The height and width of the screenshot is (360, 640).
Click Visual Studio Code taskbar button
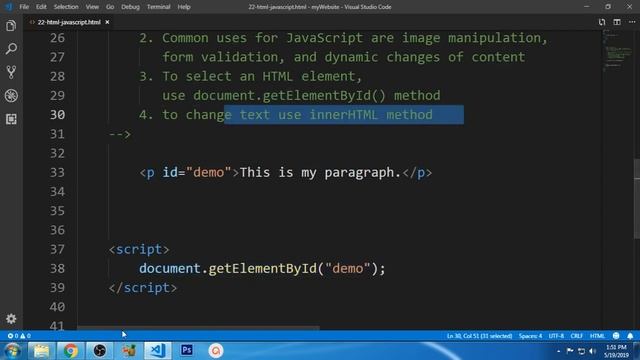[x=158, y=351]
